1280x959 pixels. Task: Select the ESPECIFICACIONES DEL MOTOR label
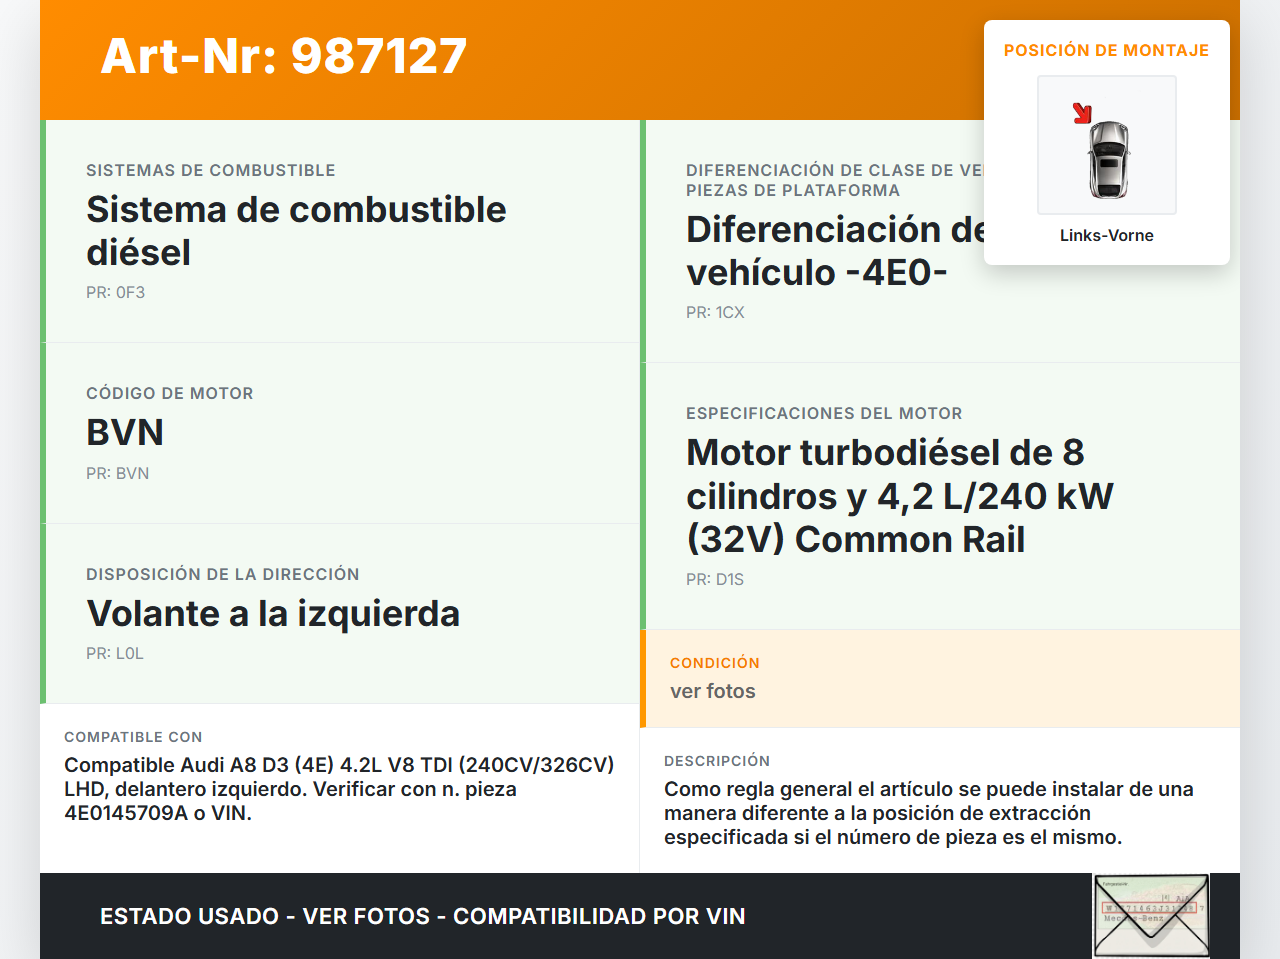[x=824, y=413]
